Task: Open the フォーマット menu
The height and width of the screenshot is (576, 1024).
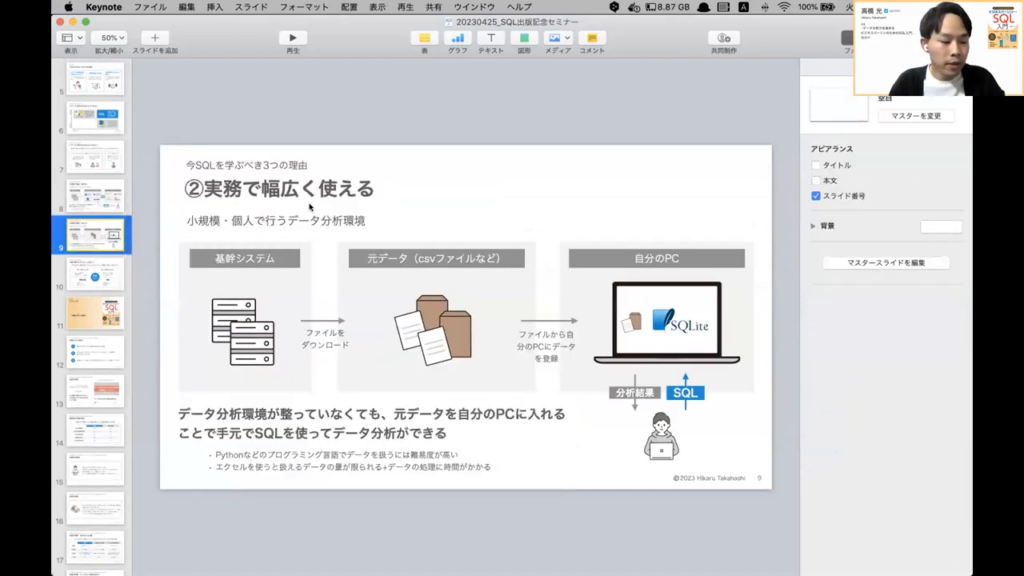Action: tap(303, 7)
